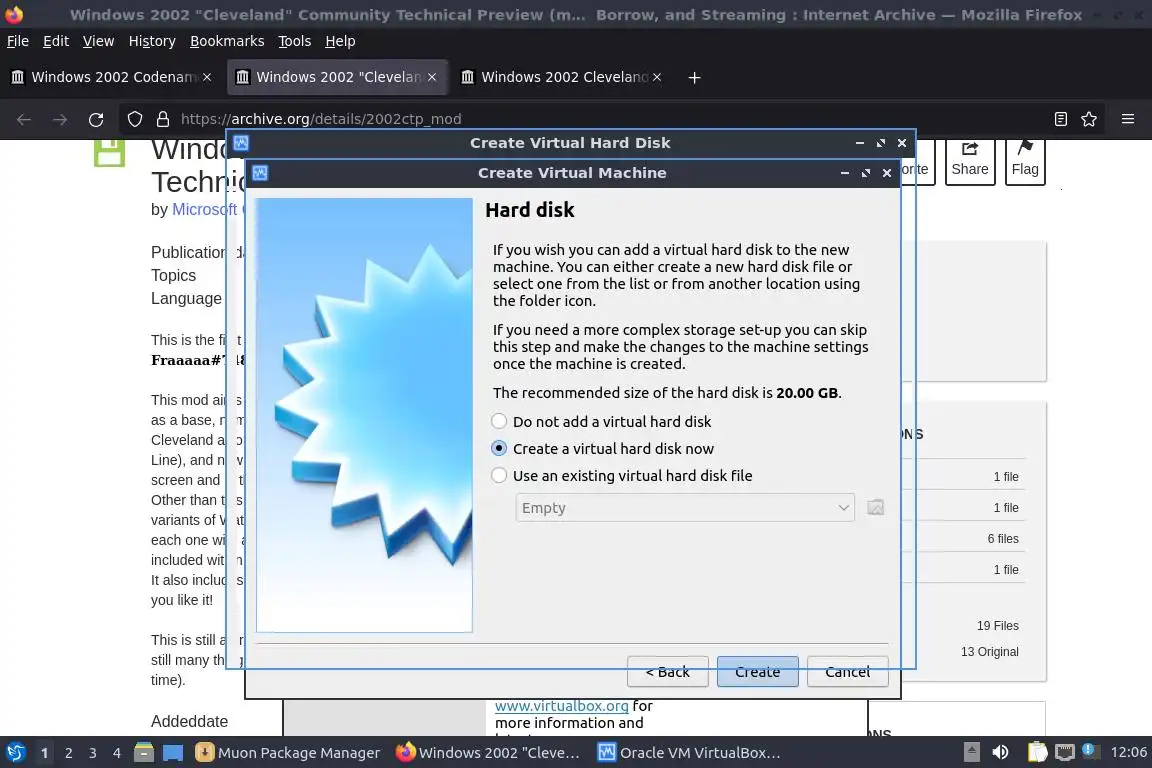Click the Share button on archive page
This screenshot has height=768, width=1152.
970,162
